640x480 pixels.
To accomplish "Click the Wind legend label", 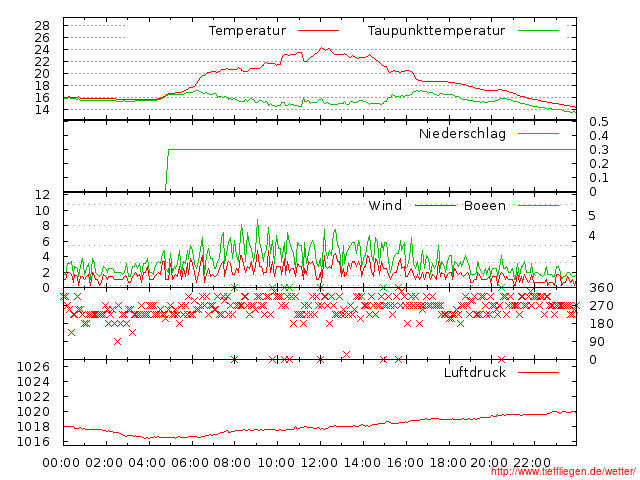I will tap(385, 205).
